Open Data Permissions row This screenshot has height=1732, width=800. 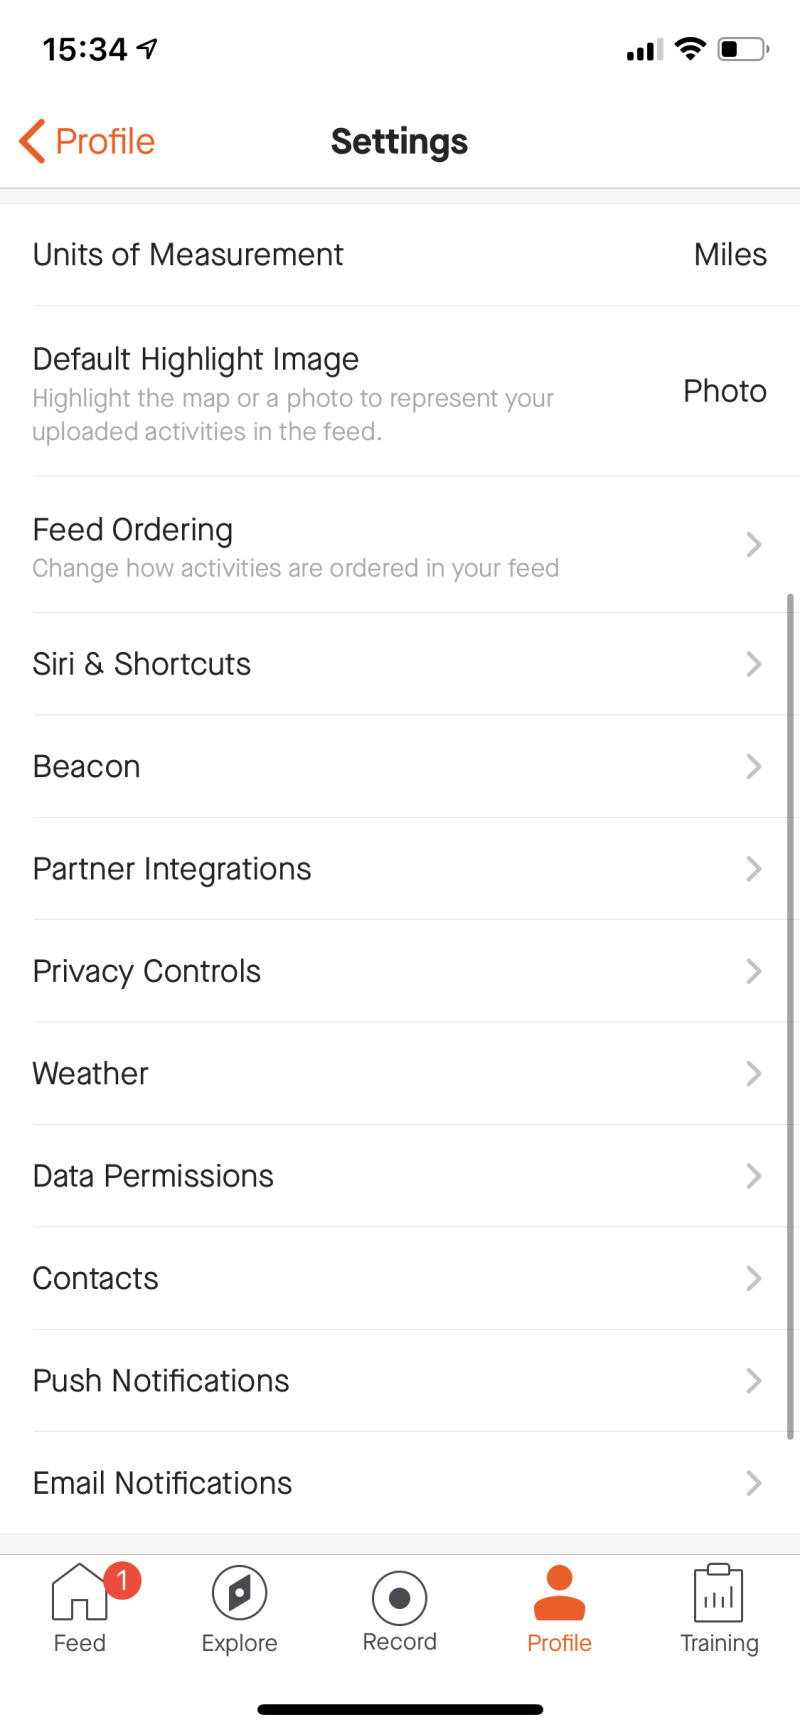(x=400, y=1176)
